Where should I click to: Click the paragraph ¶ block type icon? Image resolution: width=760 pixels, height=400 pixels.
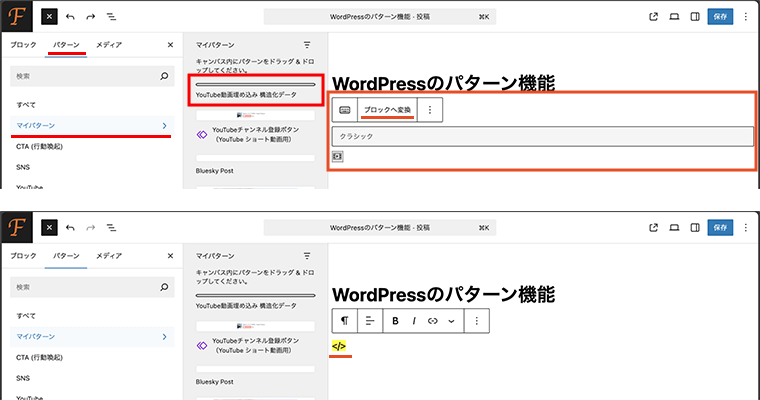click(345, 321)
